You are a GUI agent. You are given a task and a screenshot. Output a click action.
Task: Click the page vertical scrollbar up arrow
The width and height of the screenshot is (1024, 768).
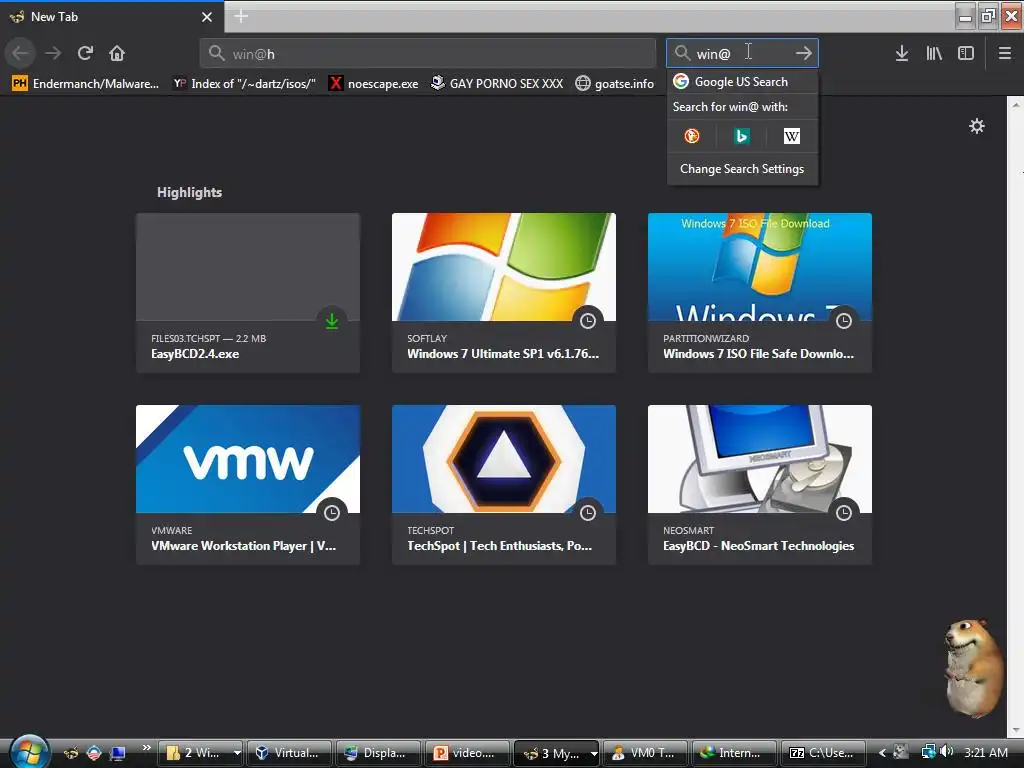[x=1016, y=103]
